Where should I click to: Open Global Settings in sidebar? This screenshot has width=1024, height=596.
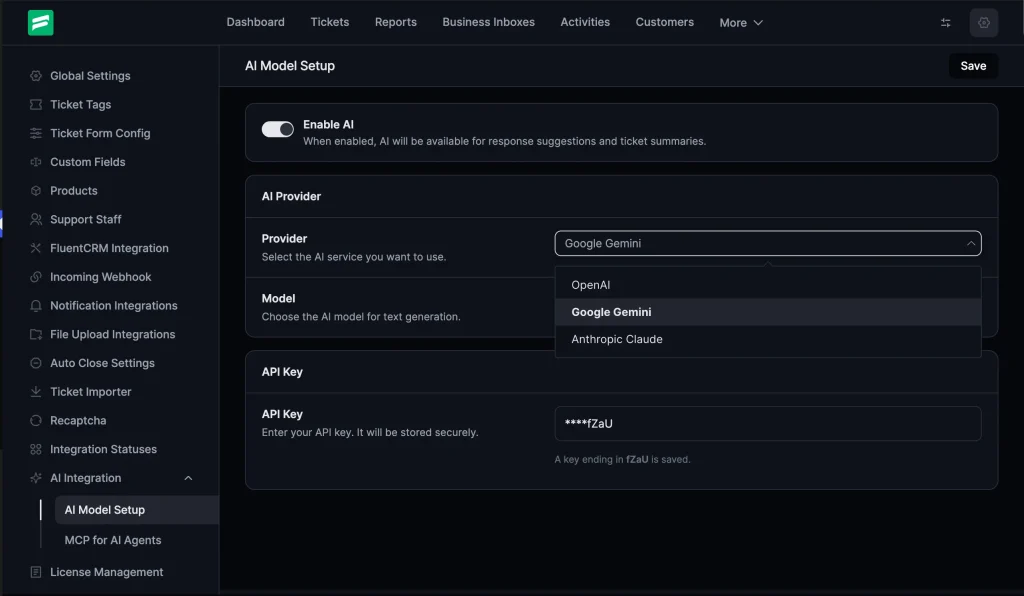click(90, 76)
